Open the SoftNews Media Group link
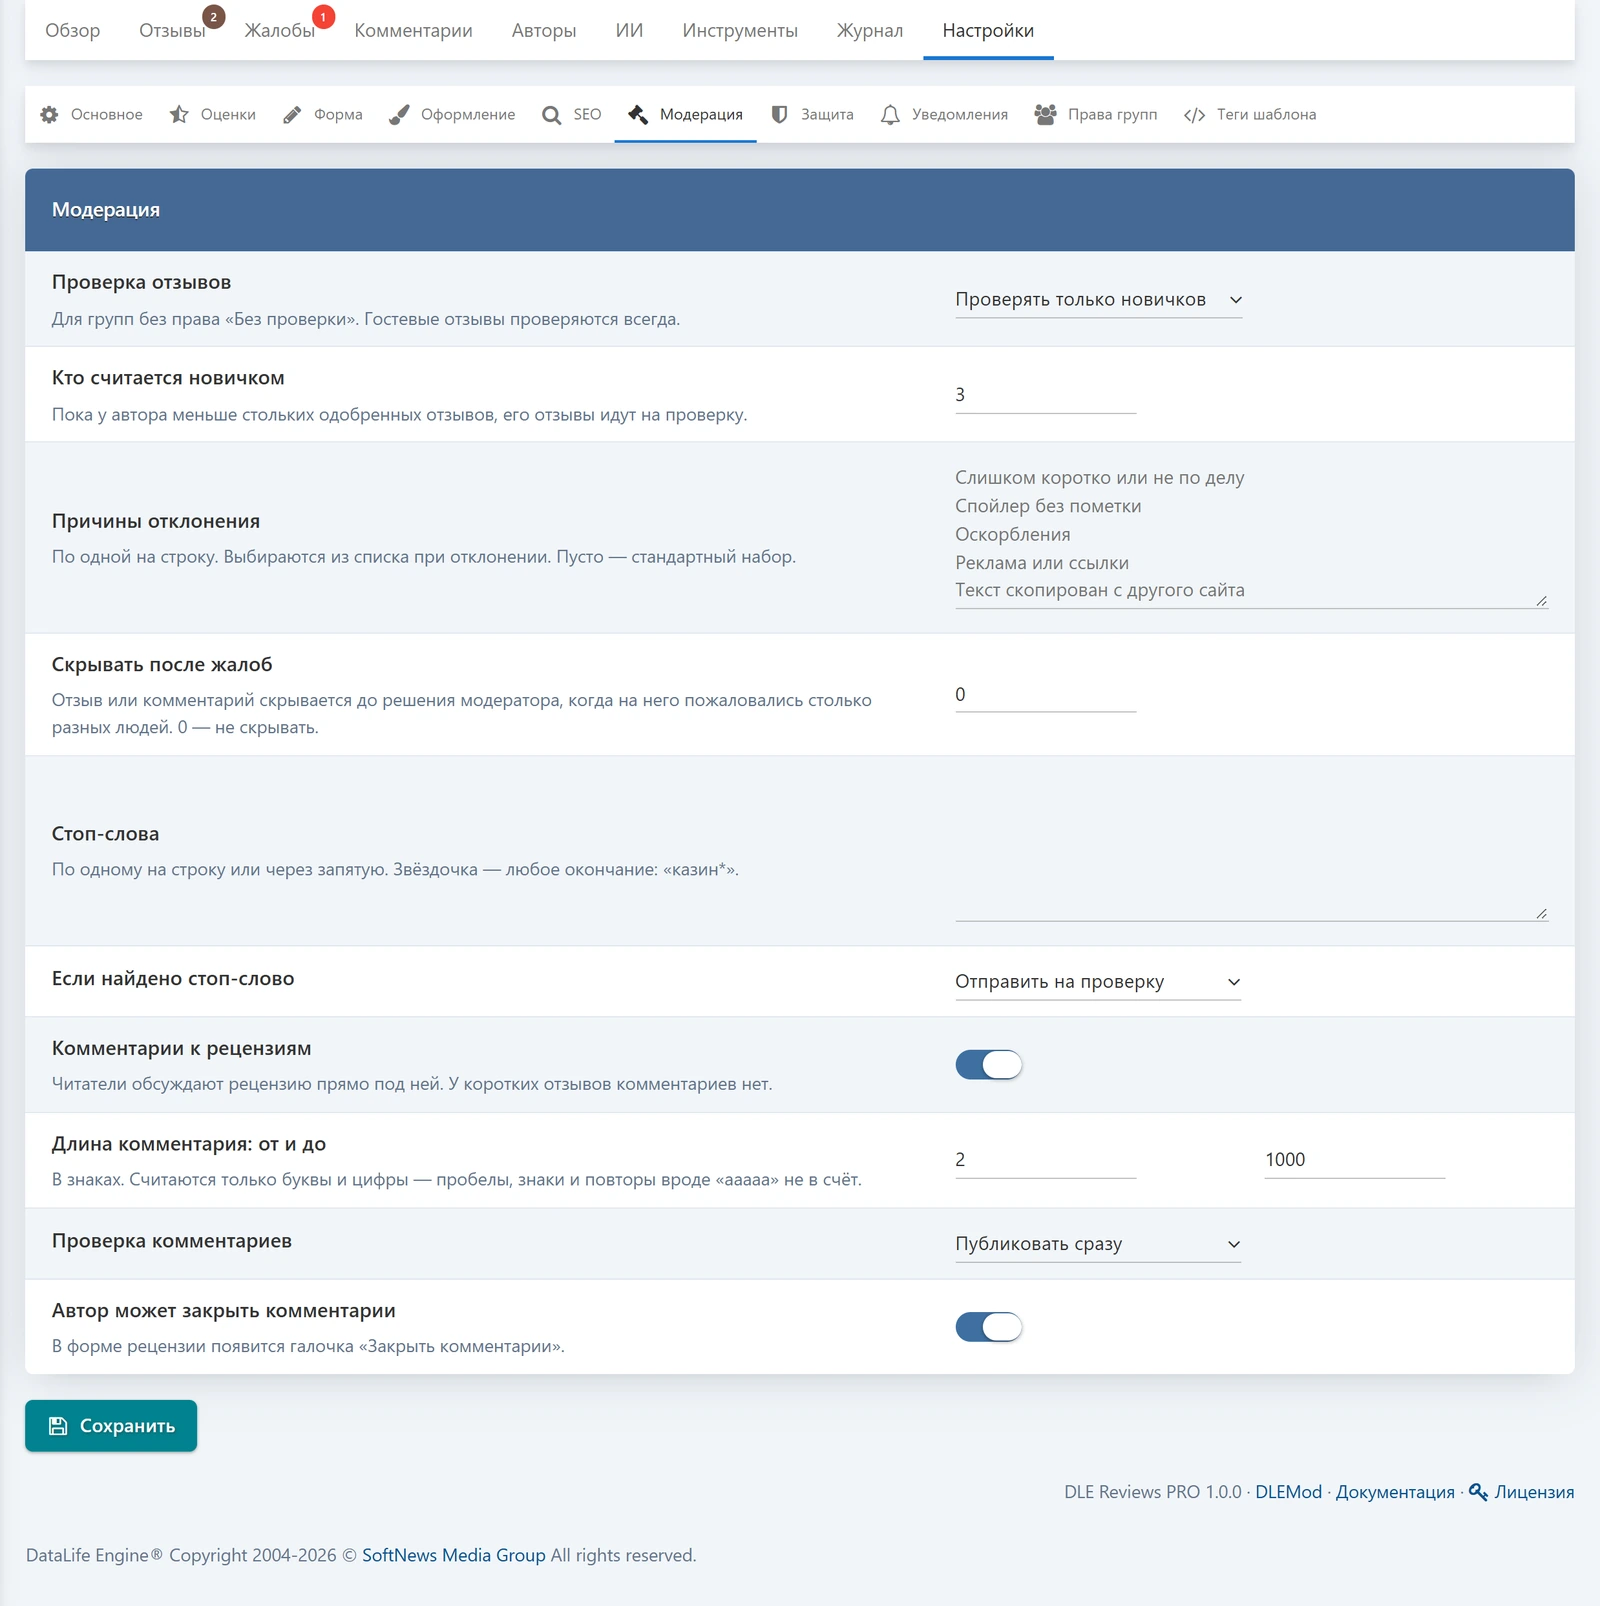Viewport: 1600px width, 1606px height. point(454,1555)
